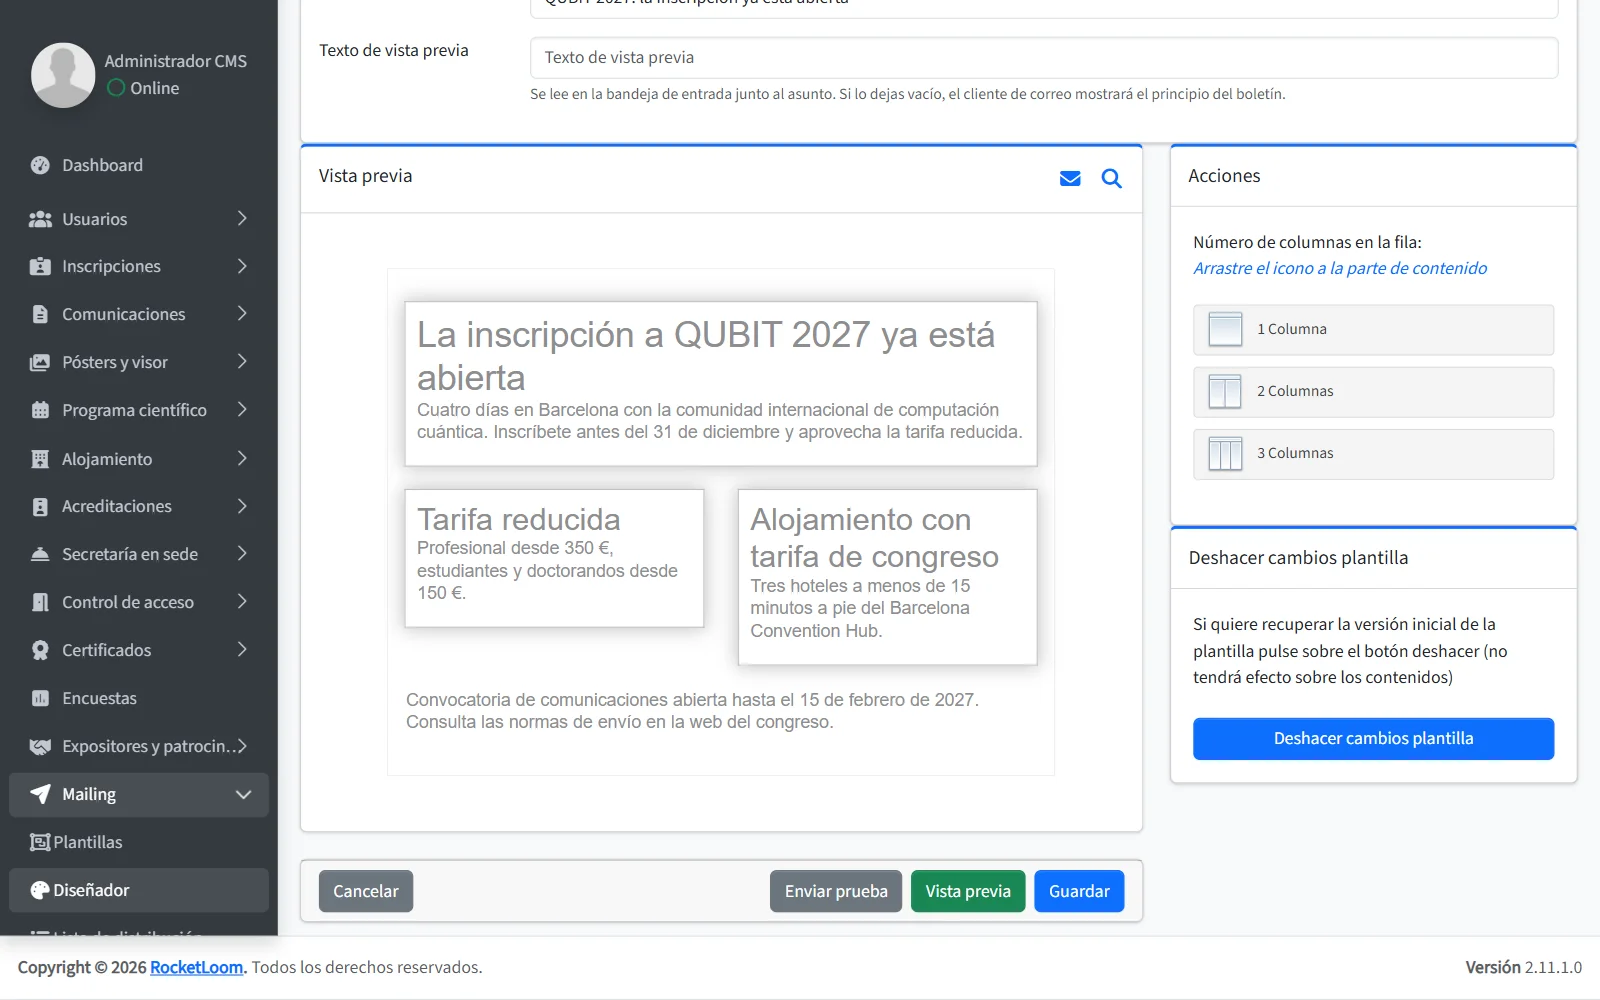Select the Diseñador submenu item
The height and width of the screenshot is (1000, 1600).
139,890
